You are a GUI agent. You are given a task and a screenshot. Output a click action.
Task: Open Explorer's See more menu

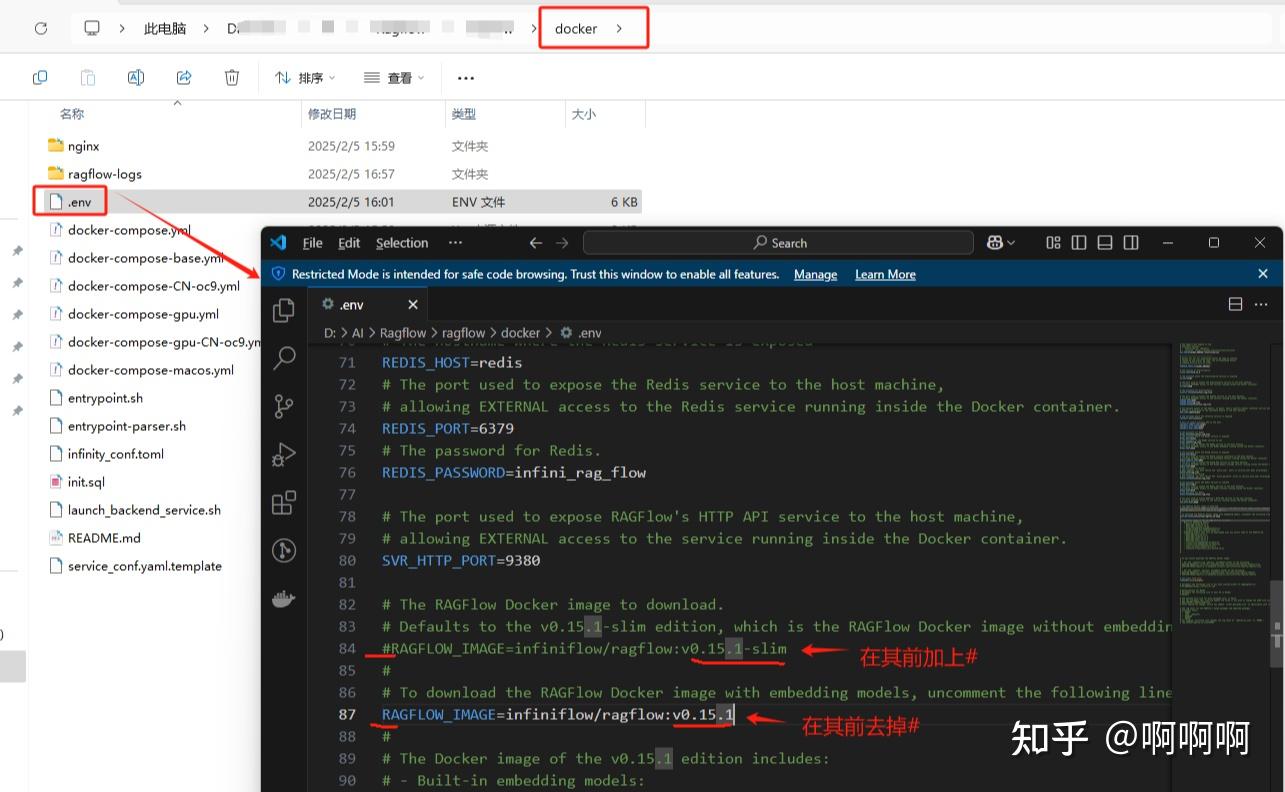[465, 77]
